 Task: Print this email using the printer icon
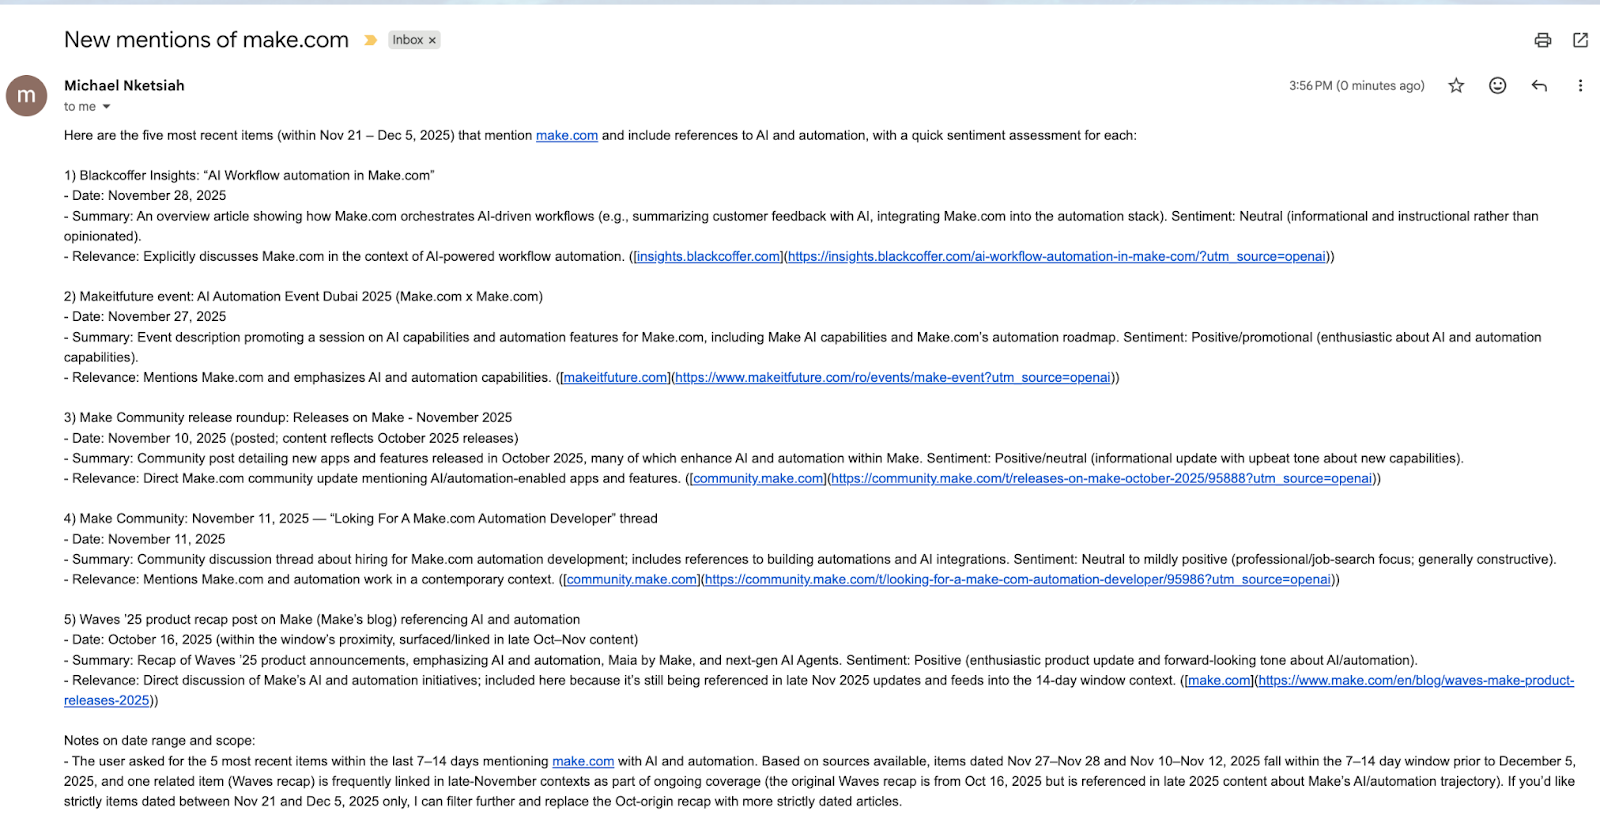pos(1543,40)
